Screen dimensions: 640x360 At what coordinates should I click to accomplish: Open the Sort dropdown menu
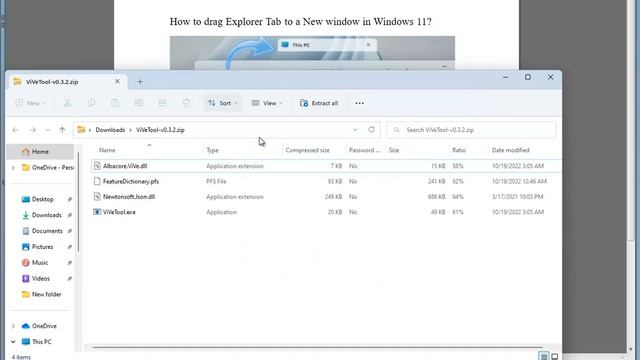click(222, 103)
